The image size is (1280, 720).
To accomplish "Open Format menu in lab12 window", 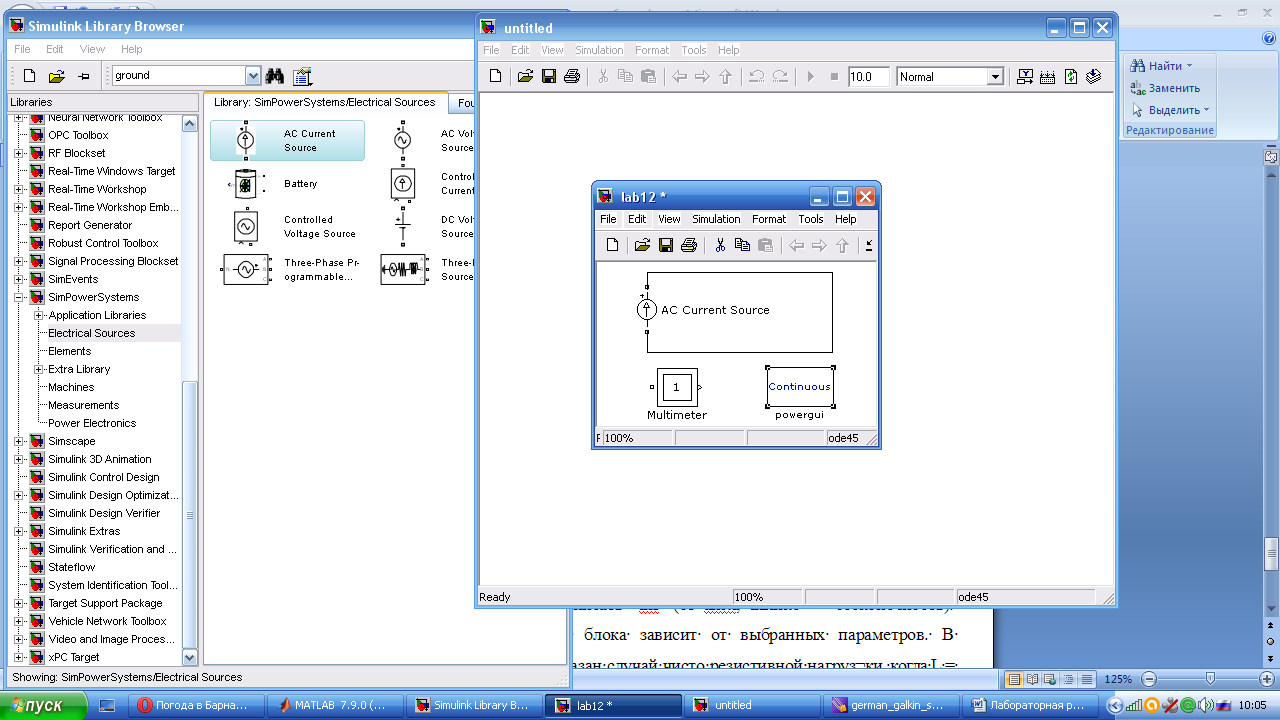I will (769, 219).
